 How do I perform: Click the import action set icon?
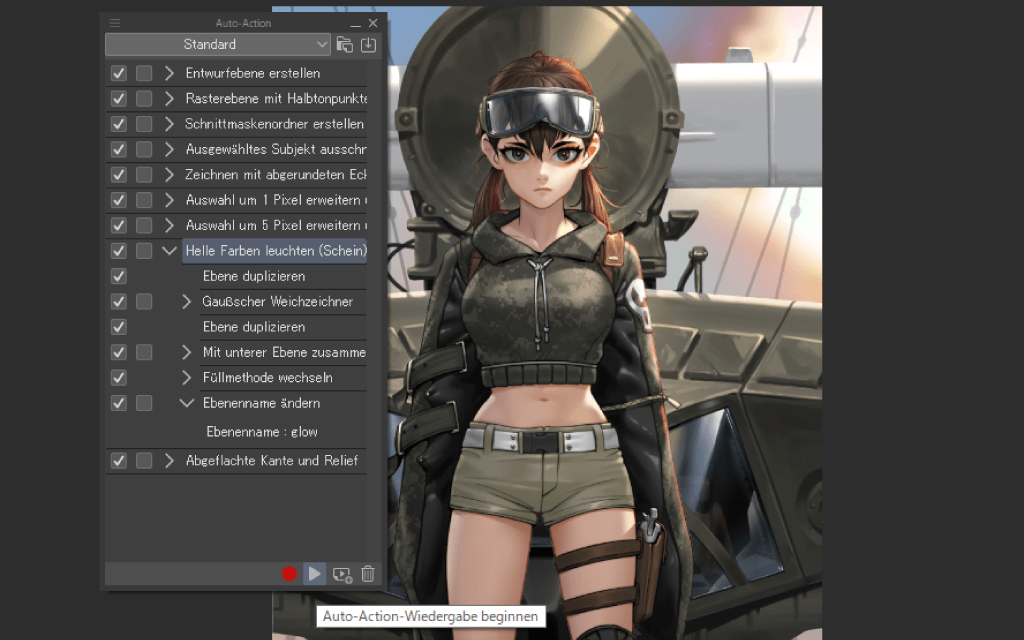click(369, 44)
